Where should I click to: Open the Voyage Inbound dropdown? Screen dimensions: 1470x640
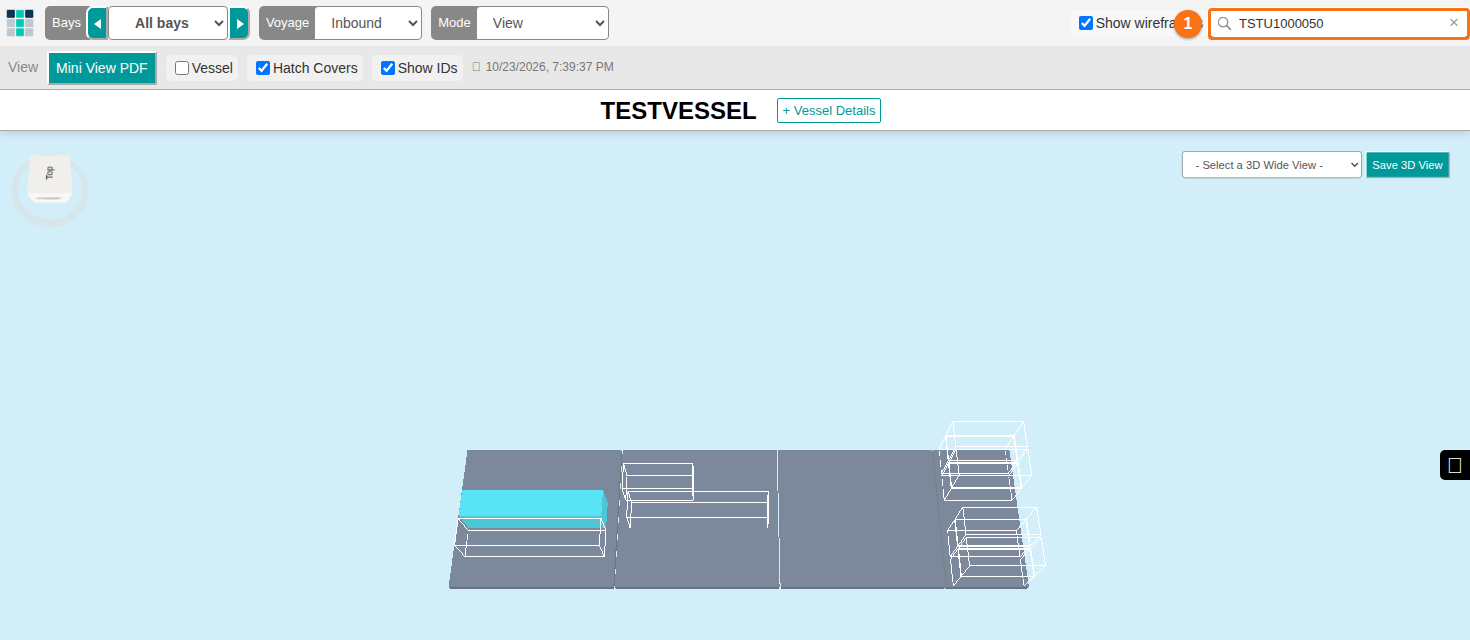coord(368,23)
